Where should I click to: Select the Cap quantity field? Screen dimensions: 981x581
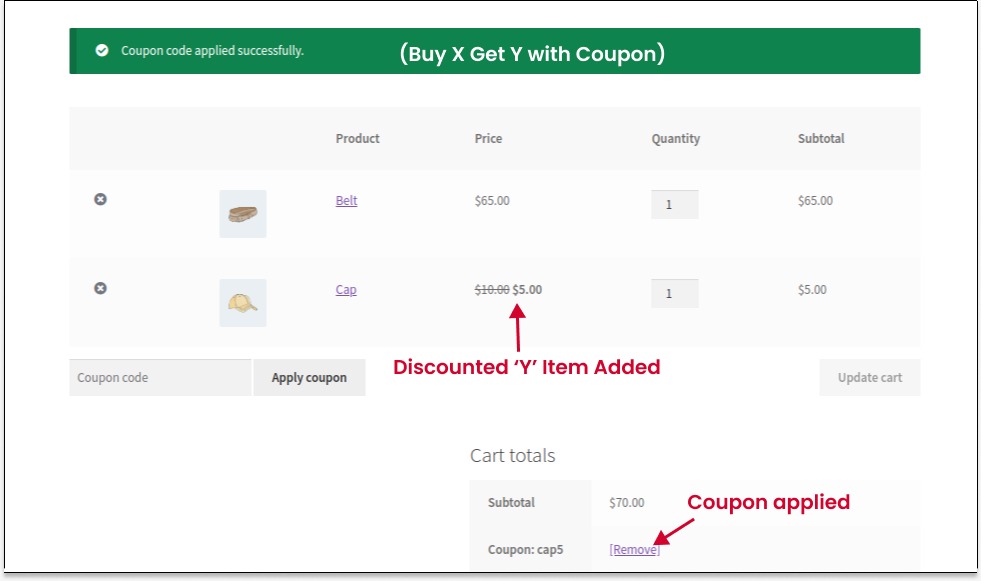coord(673,293)
